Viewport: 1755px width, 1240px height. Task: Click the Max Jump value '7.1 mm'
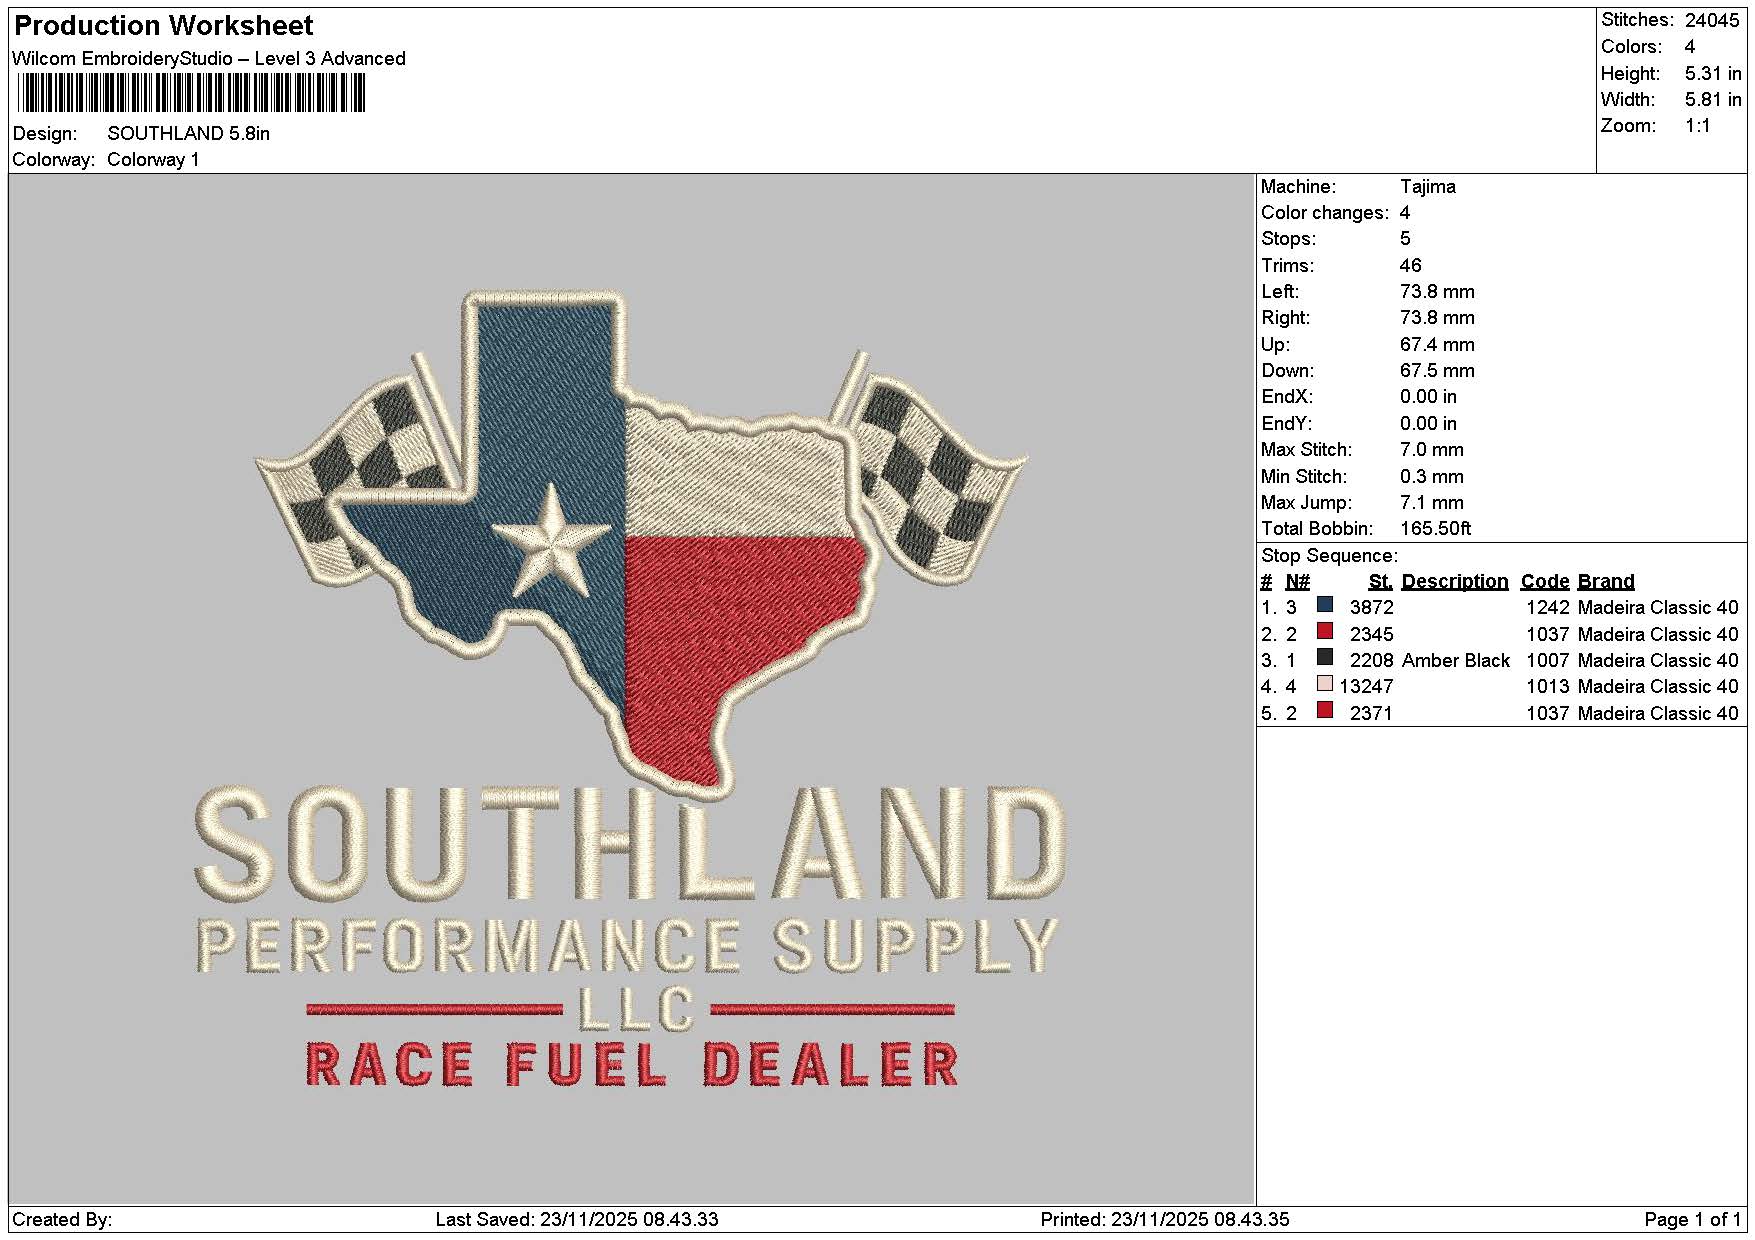tap(1432, 503)
